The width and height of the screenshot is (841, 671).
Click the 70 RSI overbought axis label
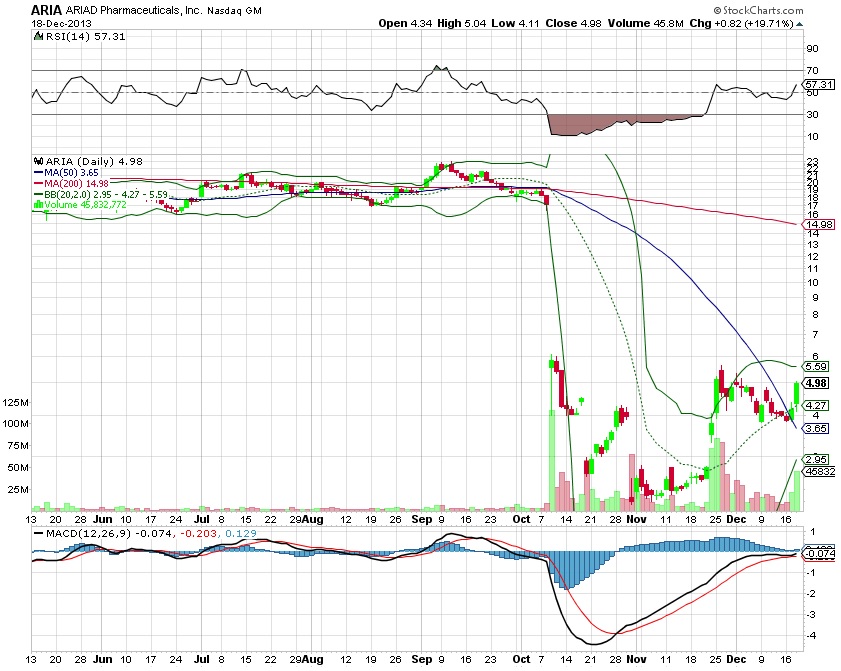click(812, 71)
